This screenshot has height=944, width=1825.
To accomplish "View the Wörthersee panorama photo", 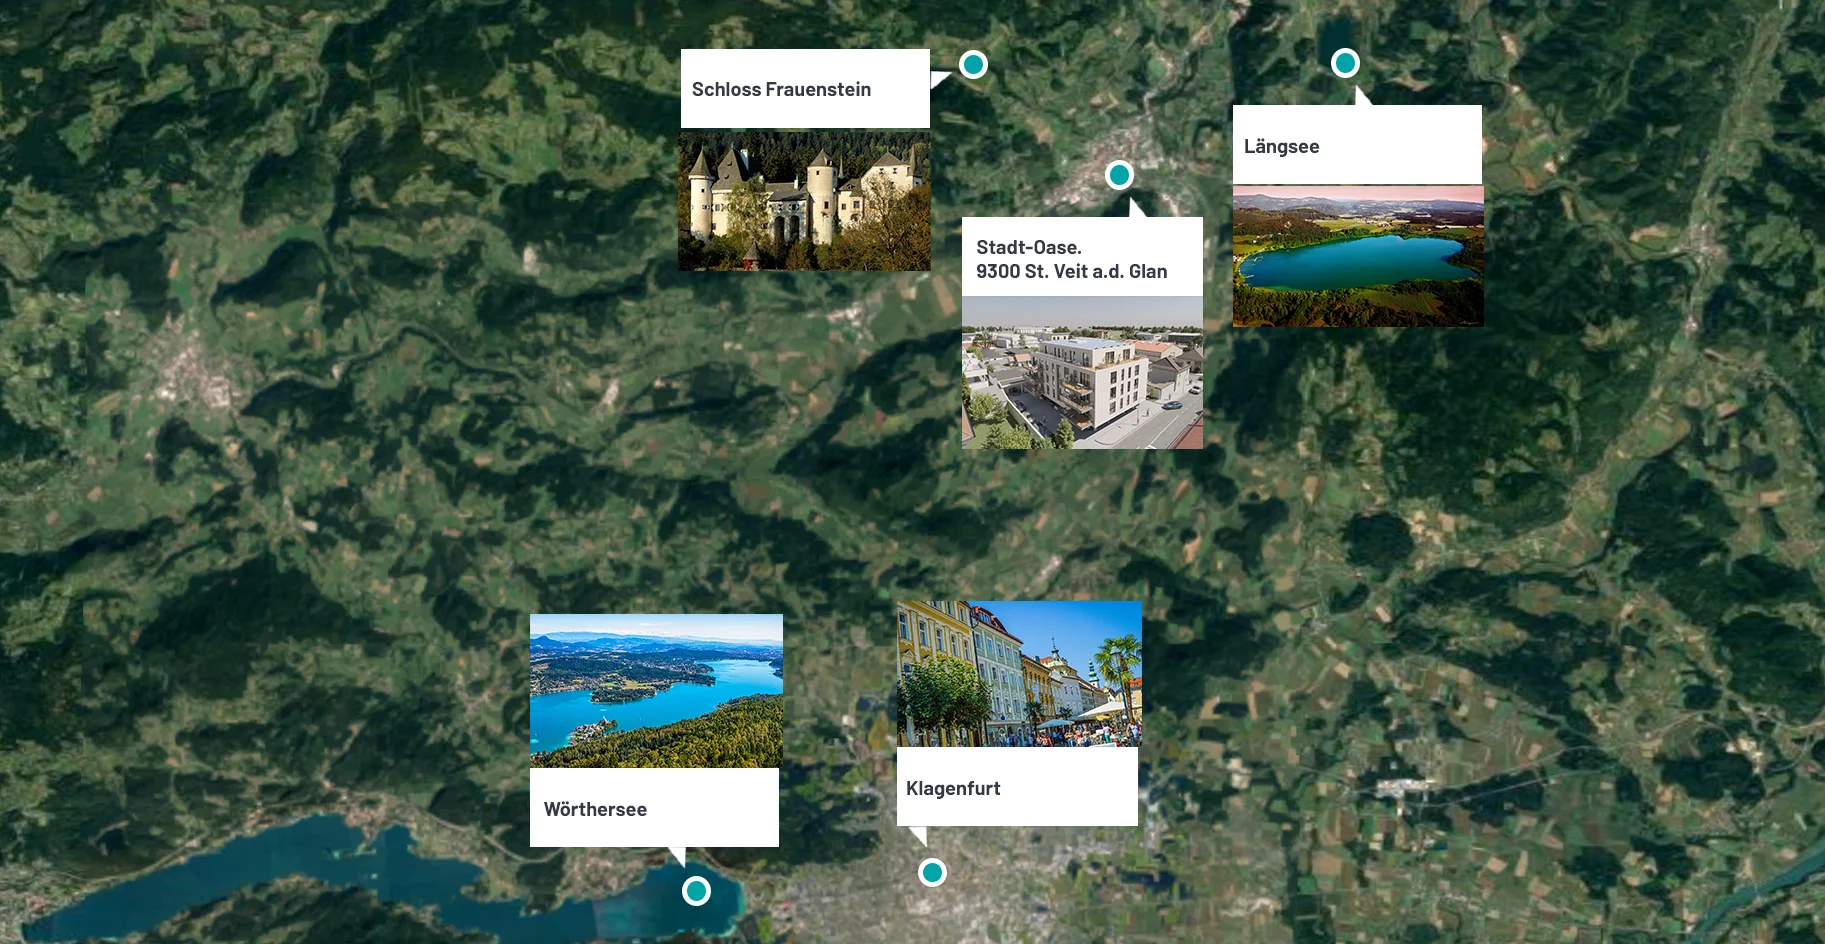I will click(655, 690).
